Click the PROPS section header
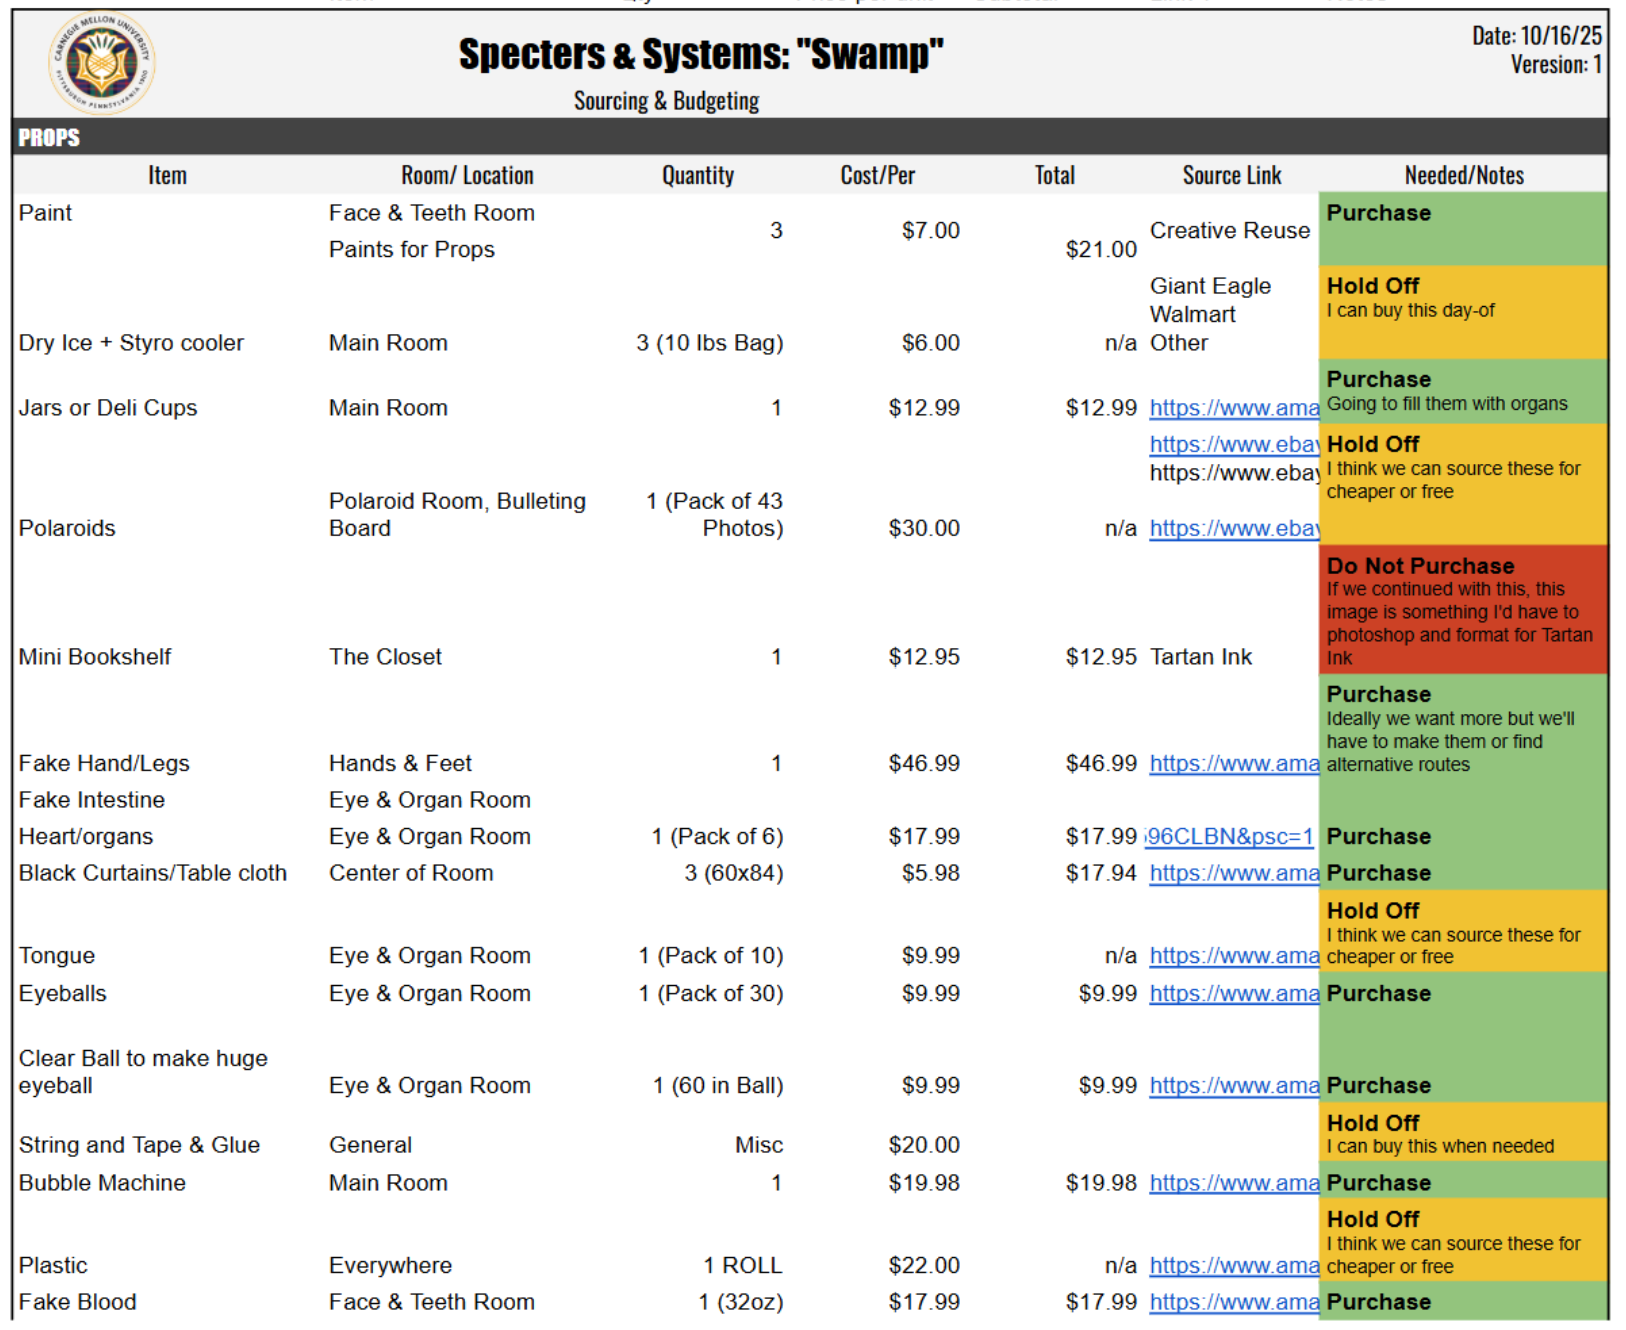The height and width of the screenshot is (1330, 1626). coord(49,138)
